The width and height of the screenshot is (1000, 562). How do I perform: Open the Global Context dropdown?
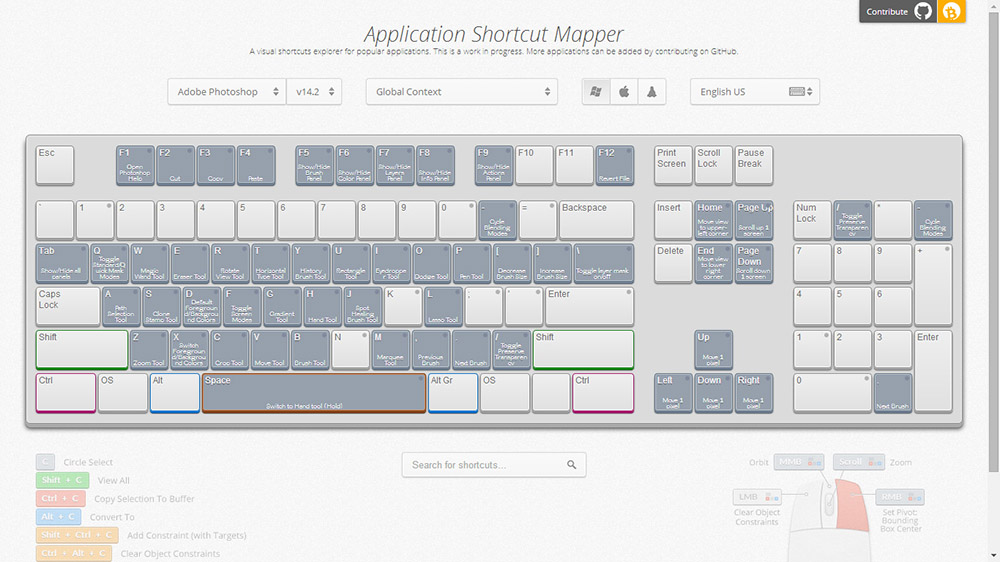click(x=462, y=92)
